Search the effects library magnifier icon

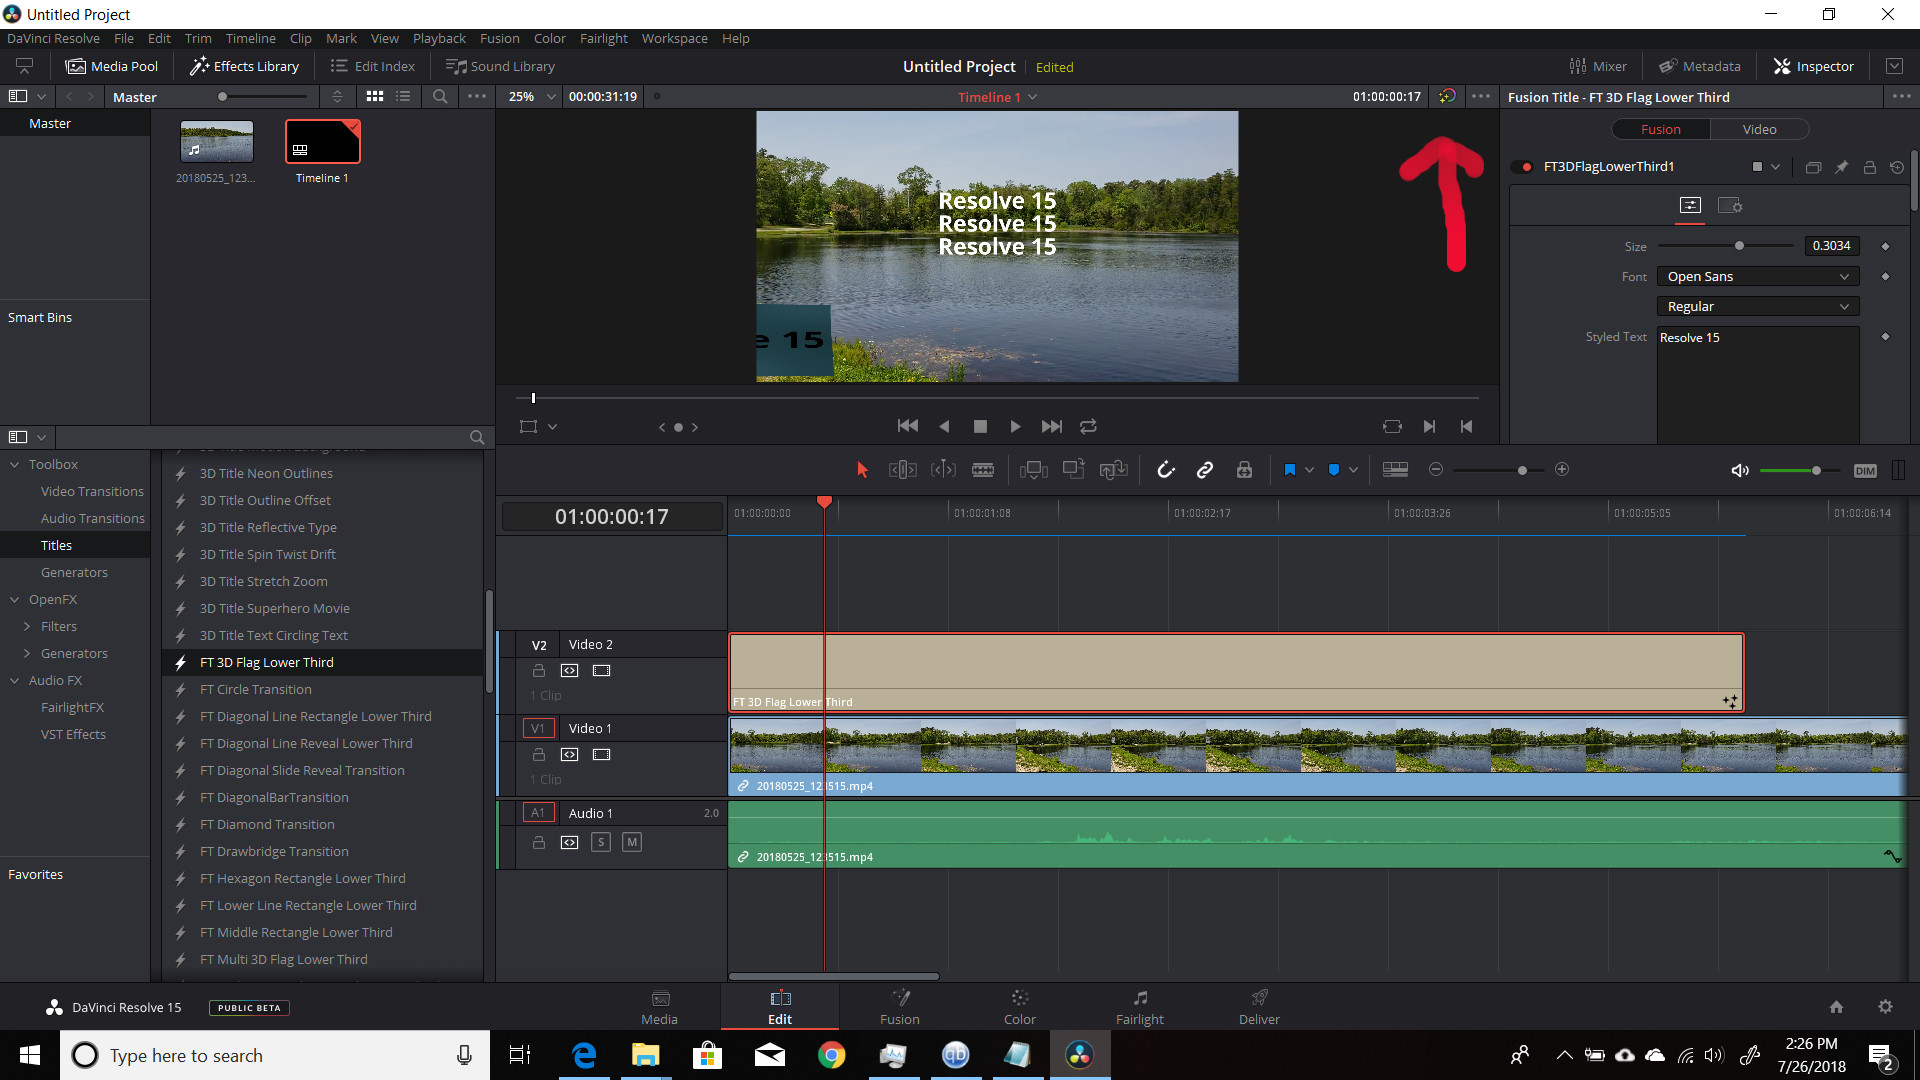point(477,437)
